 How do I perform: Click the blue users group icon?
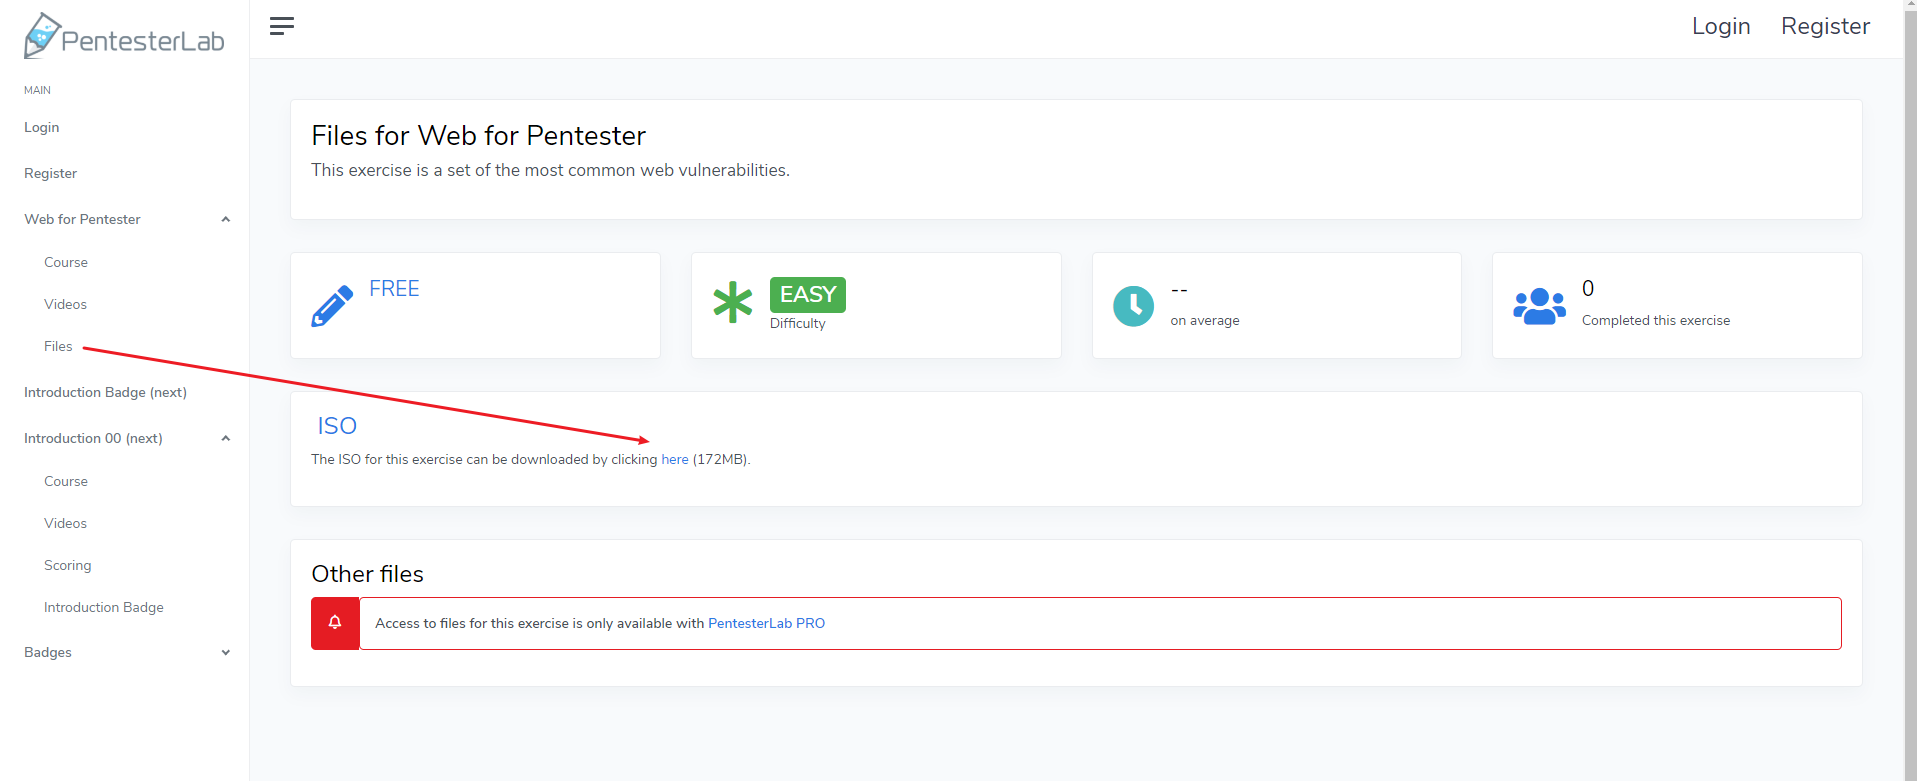point(1540,306)
